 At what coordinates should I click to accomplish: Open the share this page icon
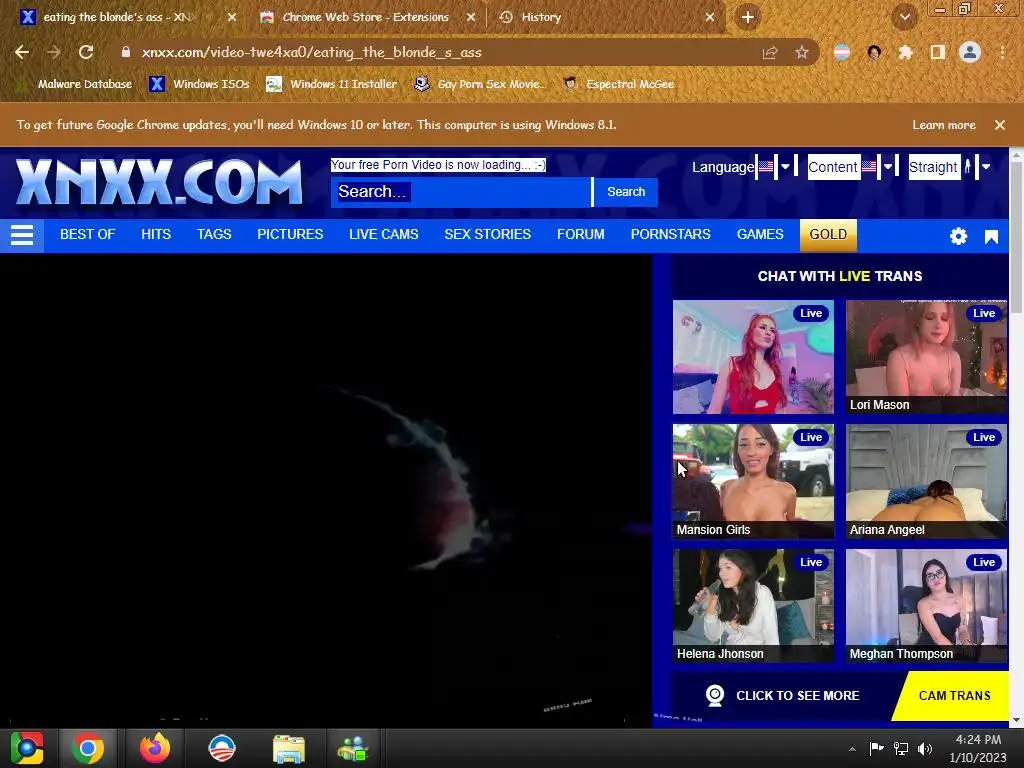tap(770, 53)
